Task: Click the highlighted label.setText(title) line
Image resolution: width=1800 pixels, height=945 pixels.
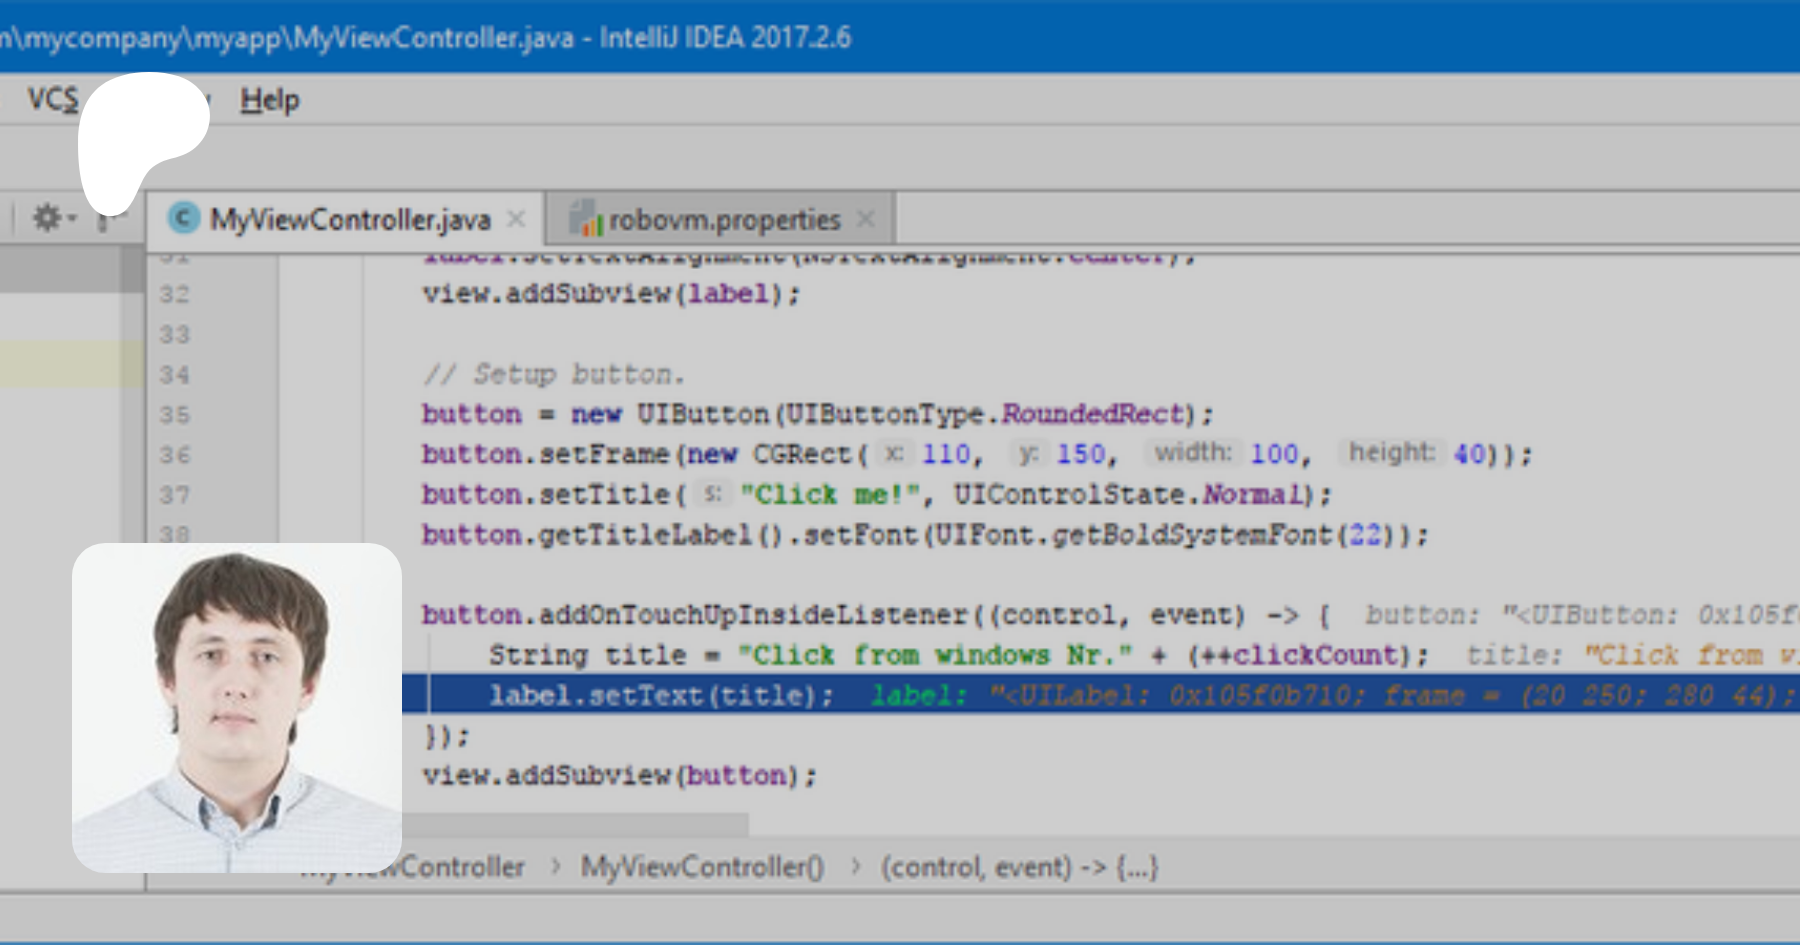Action: click(x=660, y=695)
